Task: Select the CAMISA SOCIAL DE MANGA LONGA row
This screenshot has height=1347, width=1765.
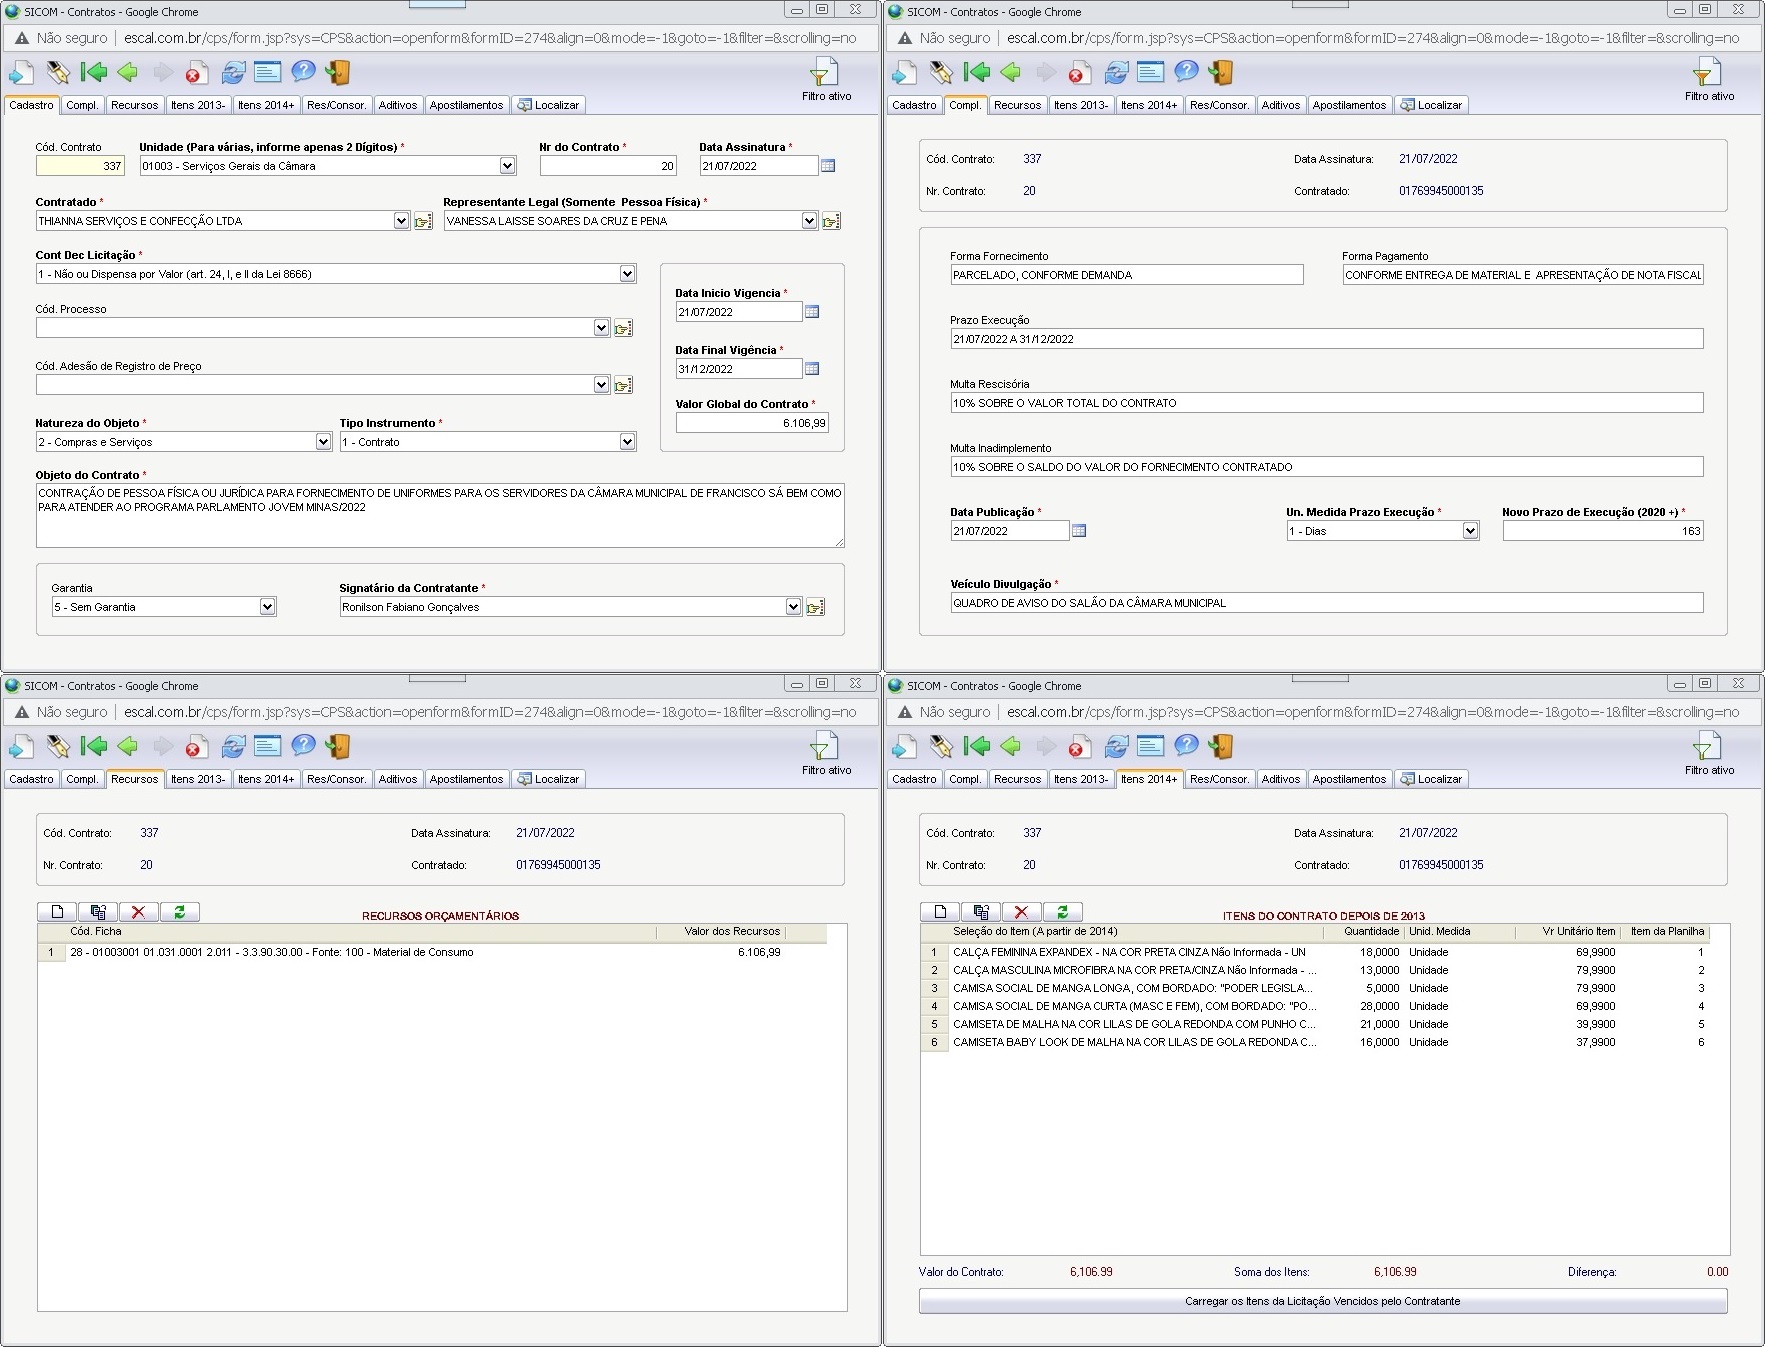Action: click(x=1132, y=988)
